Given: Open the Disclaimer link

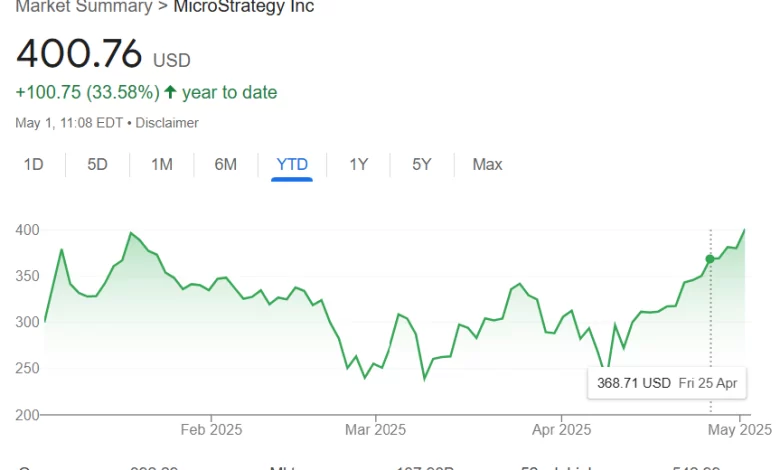Looking at the screenshot, I should click(167, 123).
